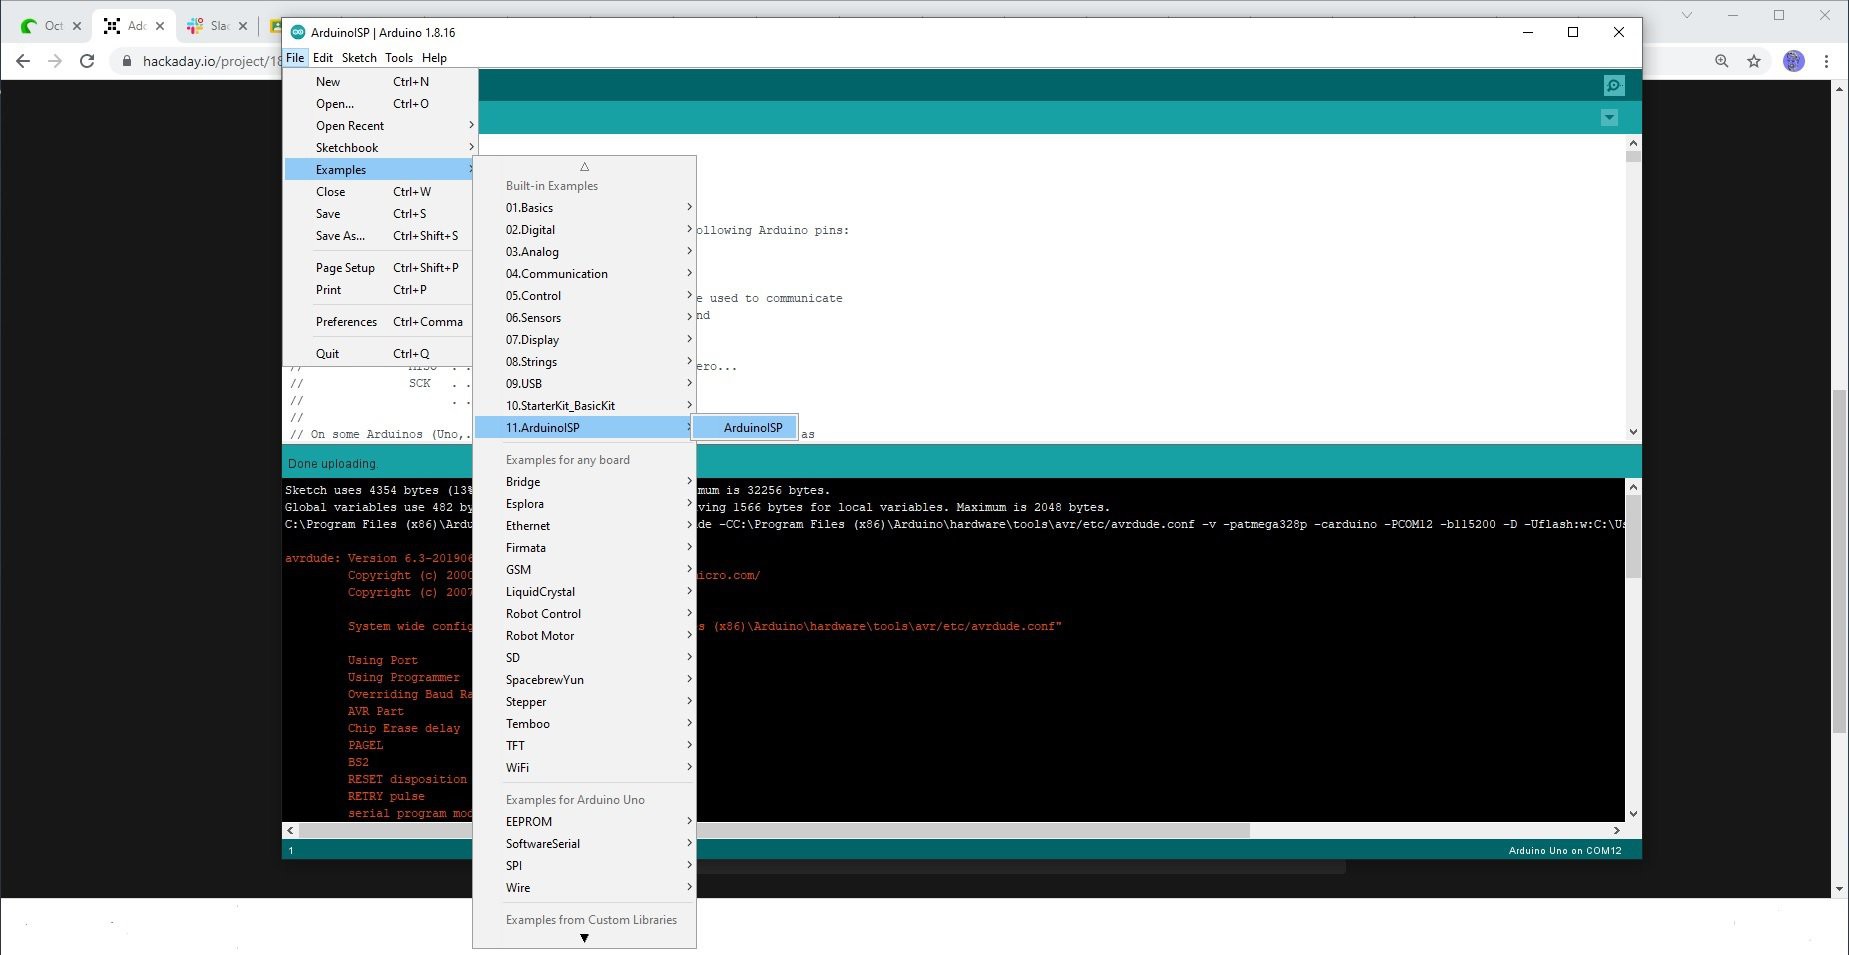1849x955 pixels.
Task: Click the browser back arrow
Action: pos(23,61)
